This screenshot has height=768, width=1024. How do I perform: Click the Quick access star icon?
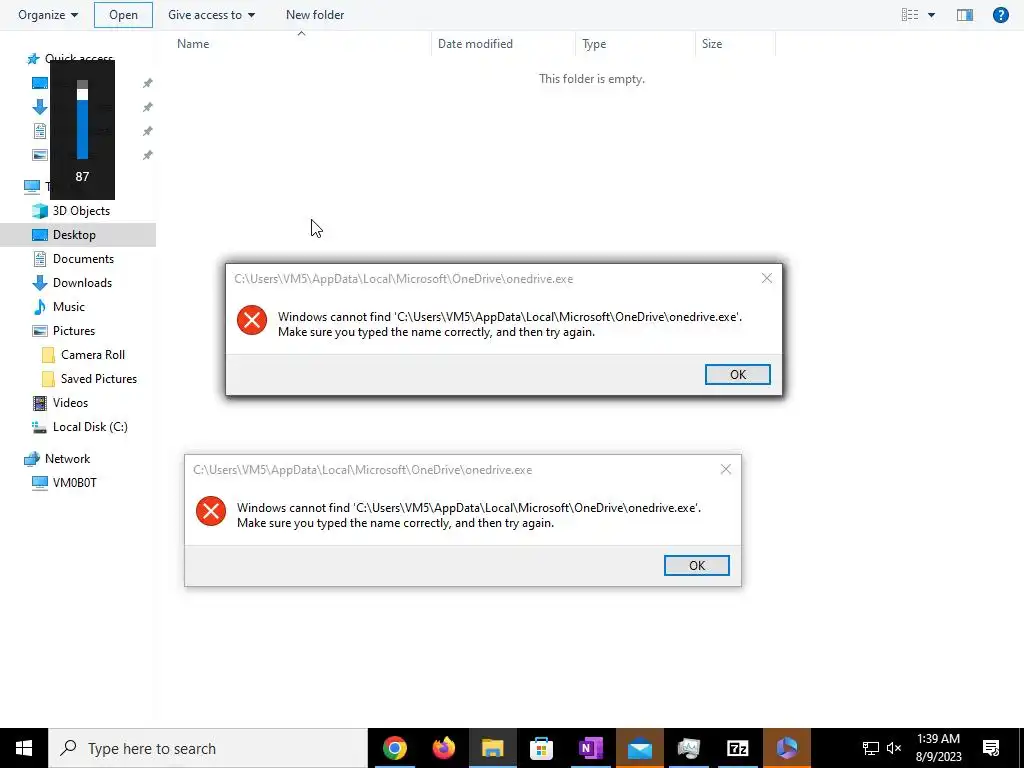(x=33, y=59)
